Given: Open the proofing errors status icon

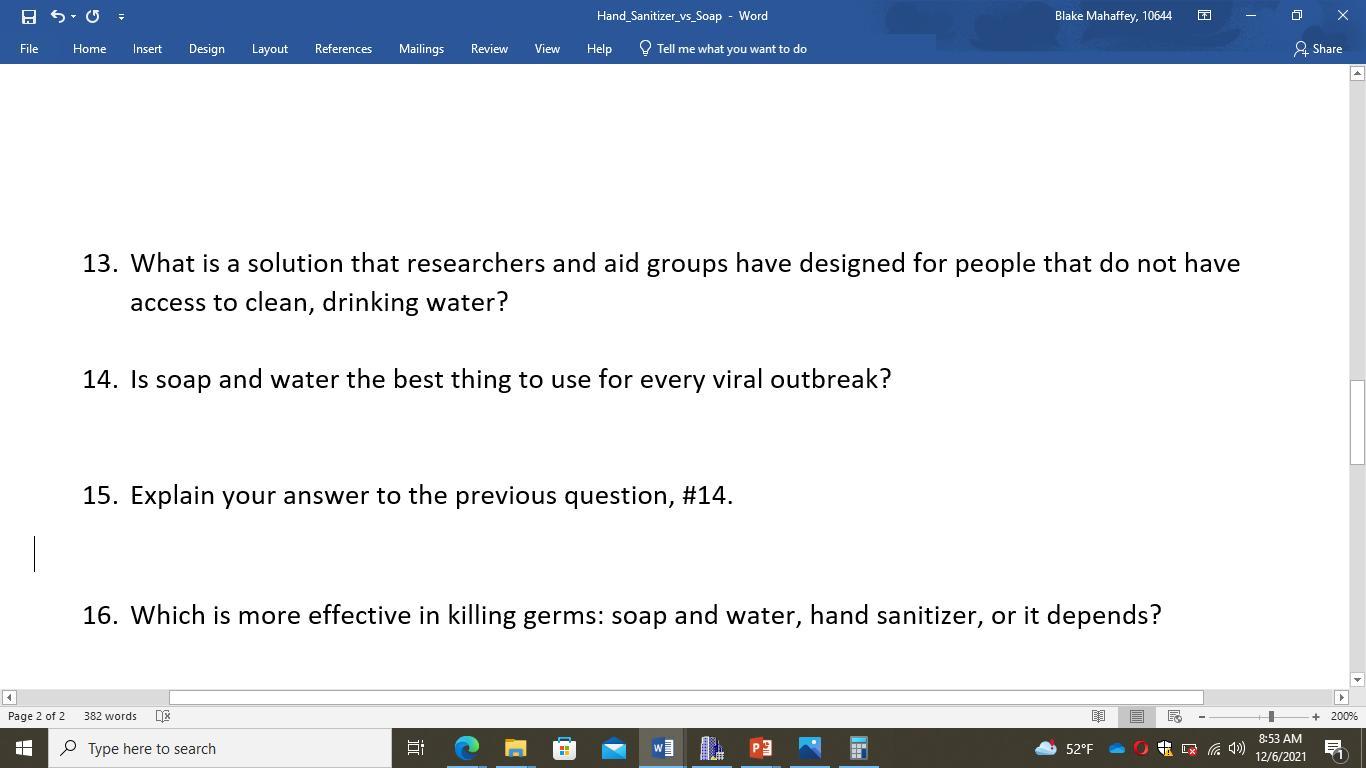Looking at the screenshot, I should (163, 716).
